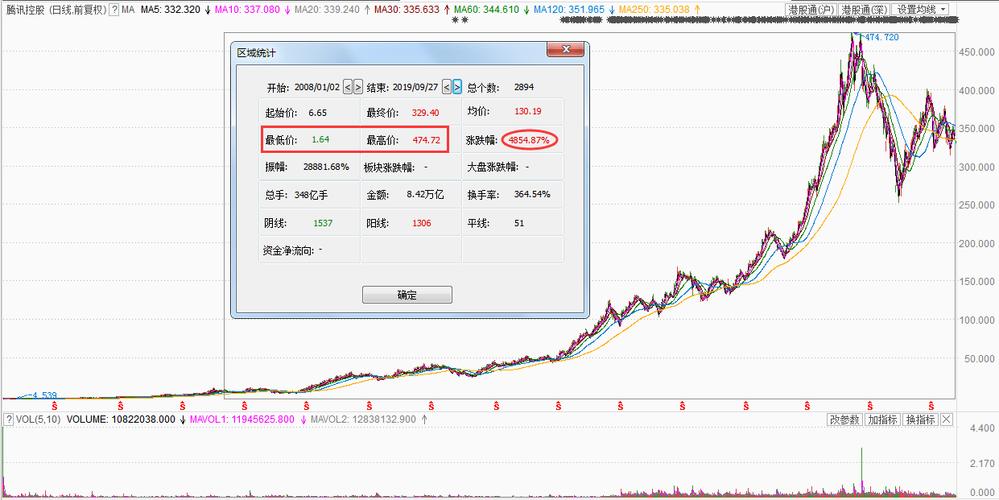Click the 港股通(沪) button
999x500 pixels.
coord(810,10)
